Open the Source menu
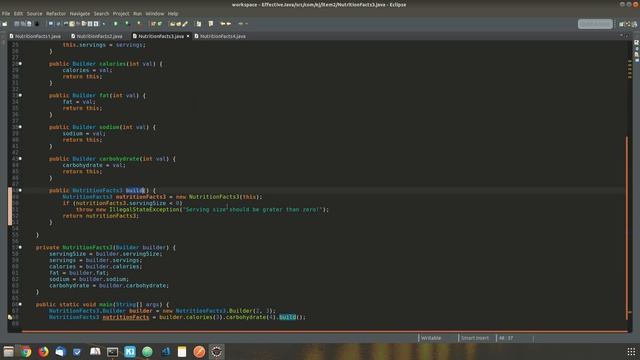This screenshot has height=360, width=640. click(34, 13)
